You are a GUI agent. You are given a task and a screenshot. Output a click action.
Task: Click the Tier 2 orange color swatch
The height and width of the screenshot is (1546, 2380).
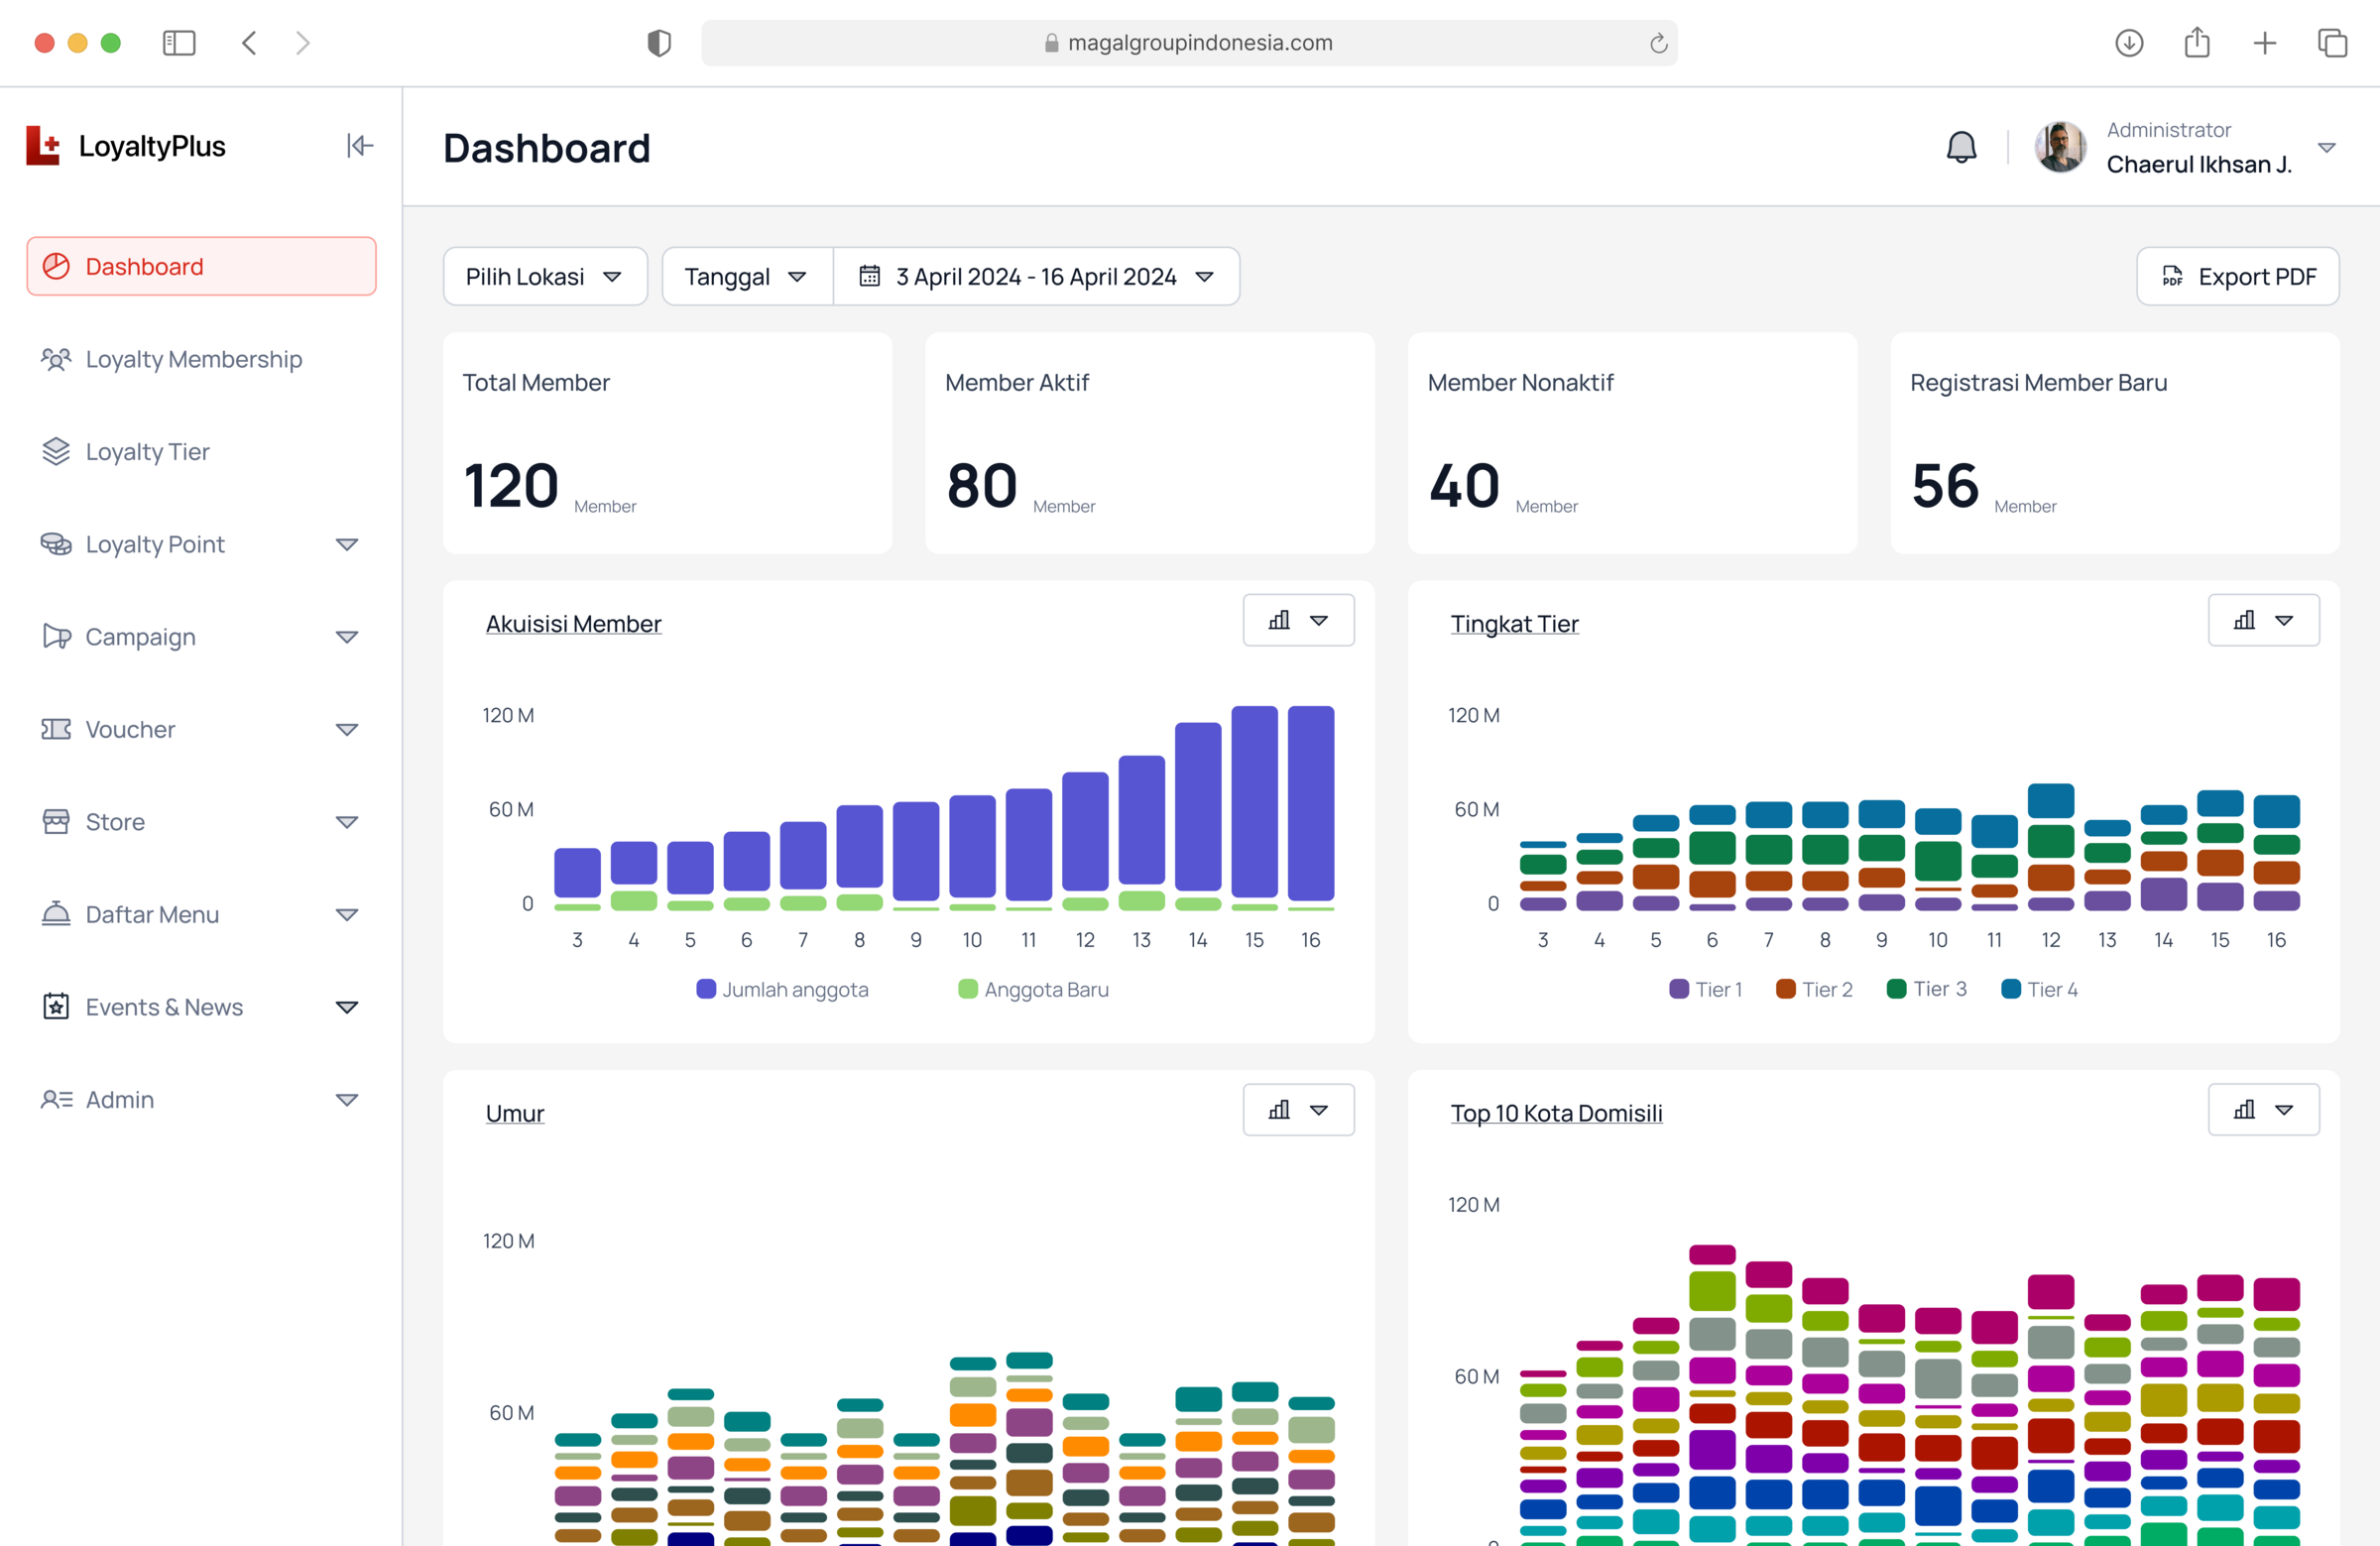click(x=1785, y=989)
